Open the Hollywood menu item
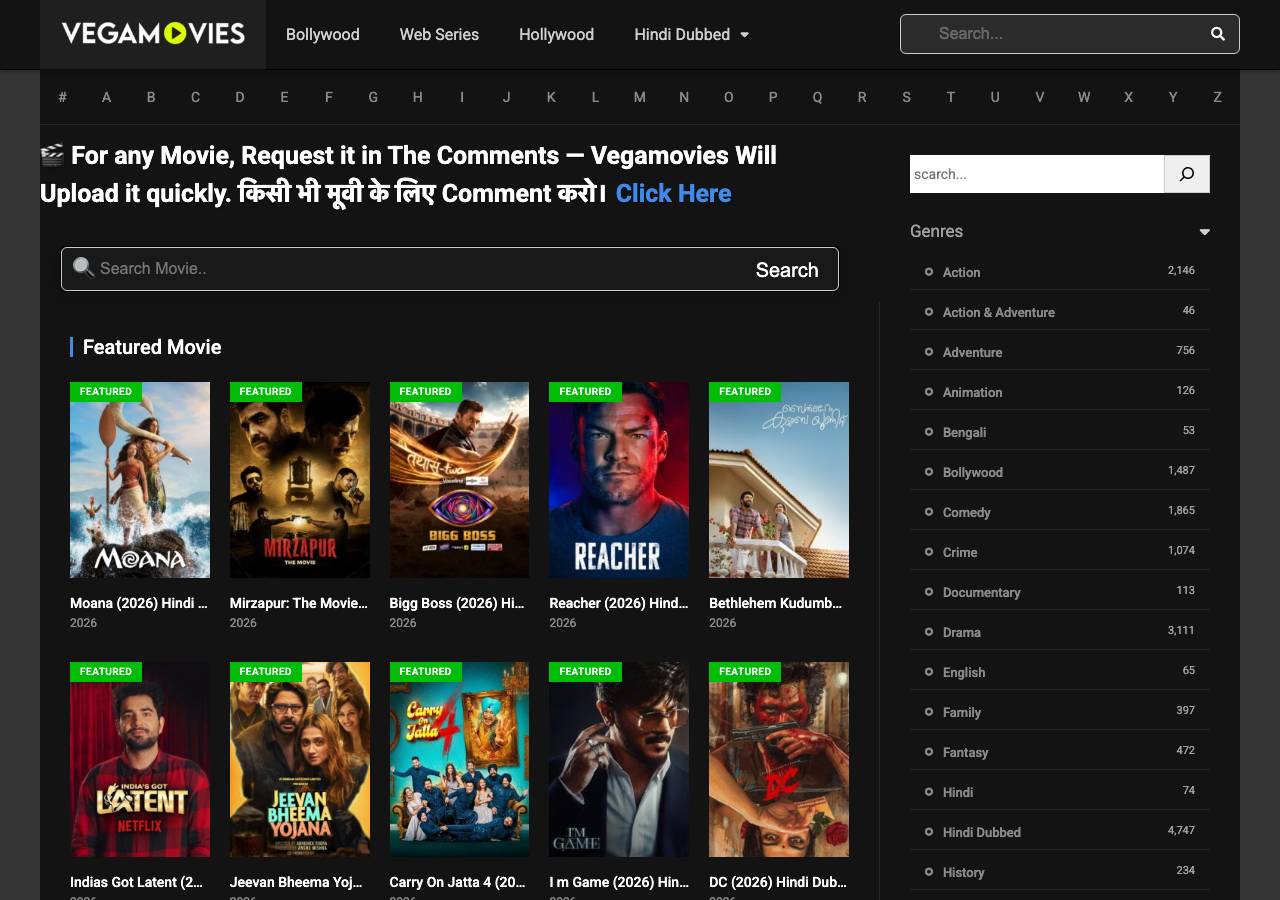Screen dimensions: 1280x900 point(556,34)
